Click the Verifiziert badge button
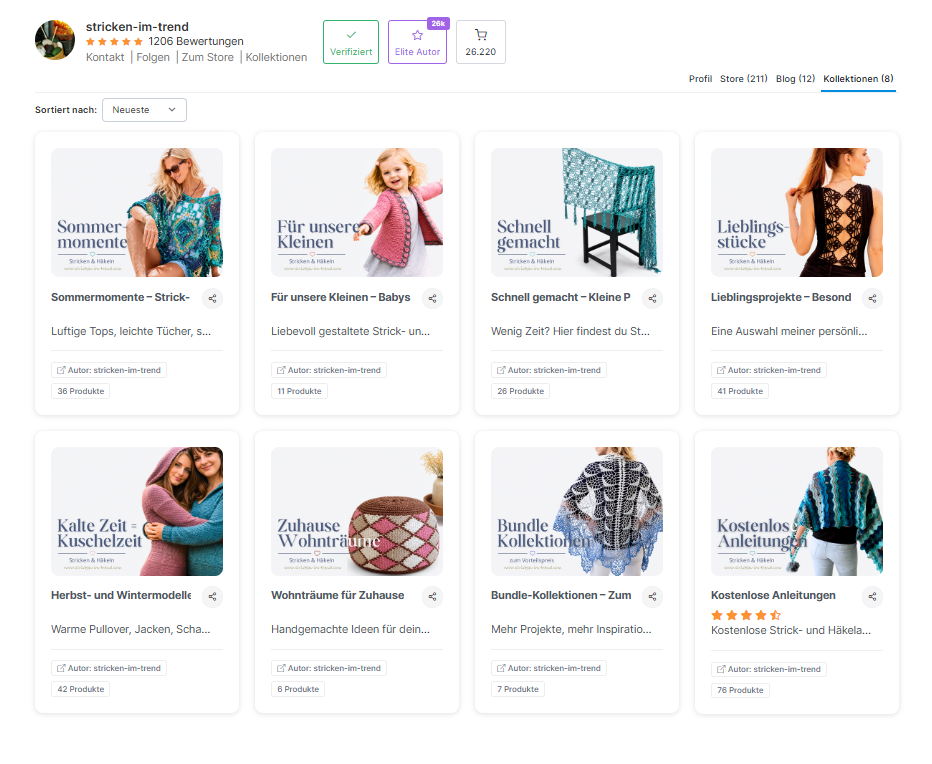 (351, 42)
